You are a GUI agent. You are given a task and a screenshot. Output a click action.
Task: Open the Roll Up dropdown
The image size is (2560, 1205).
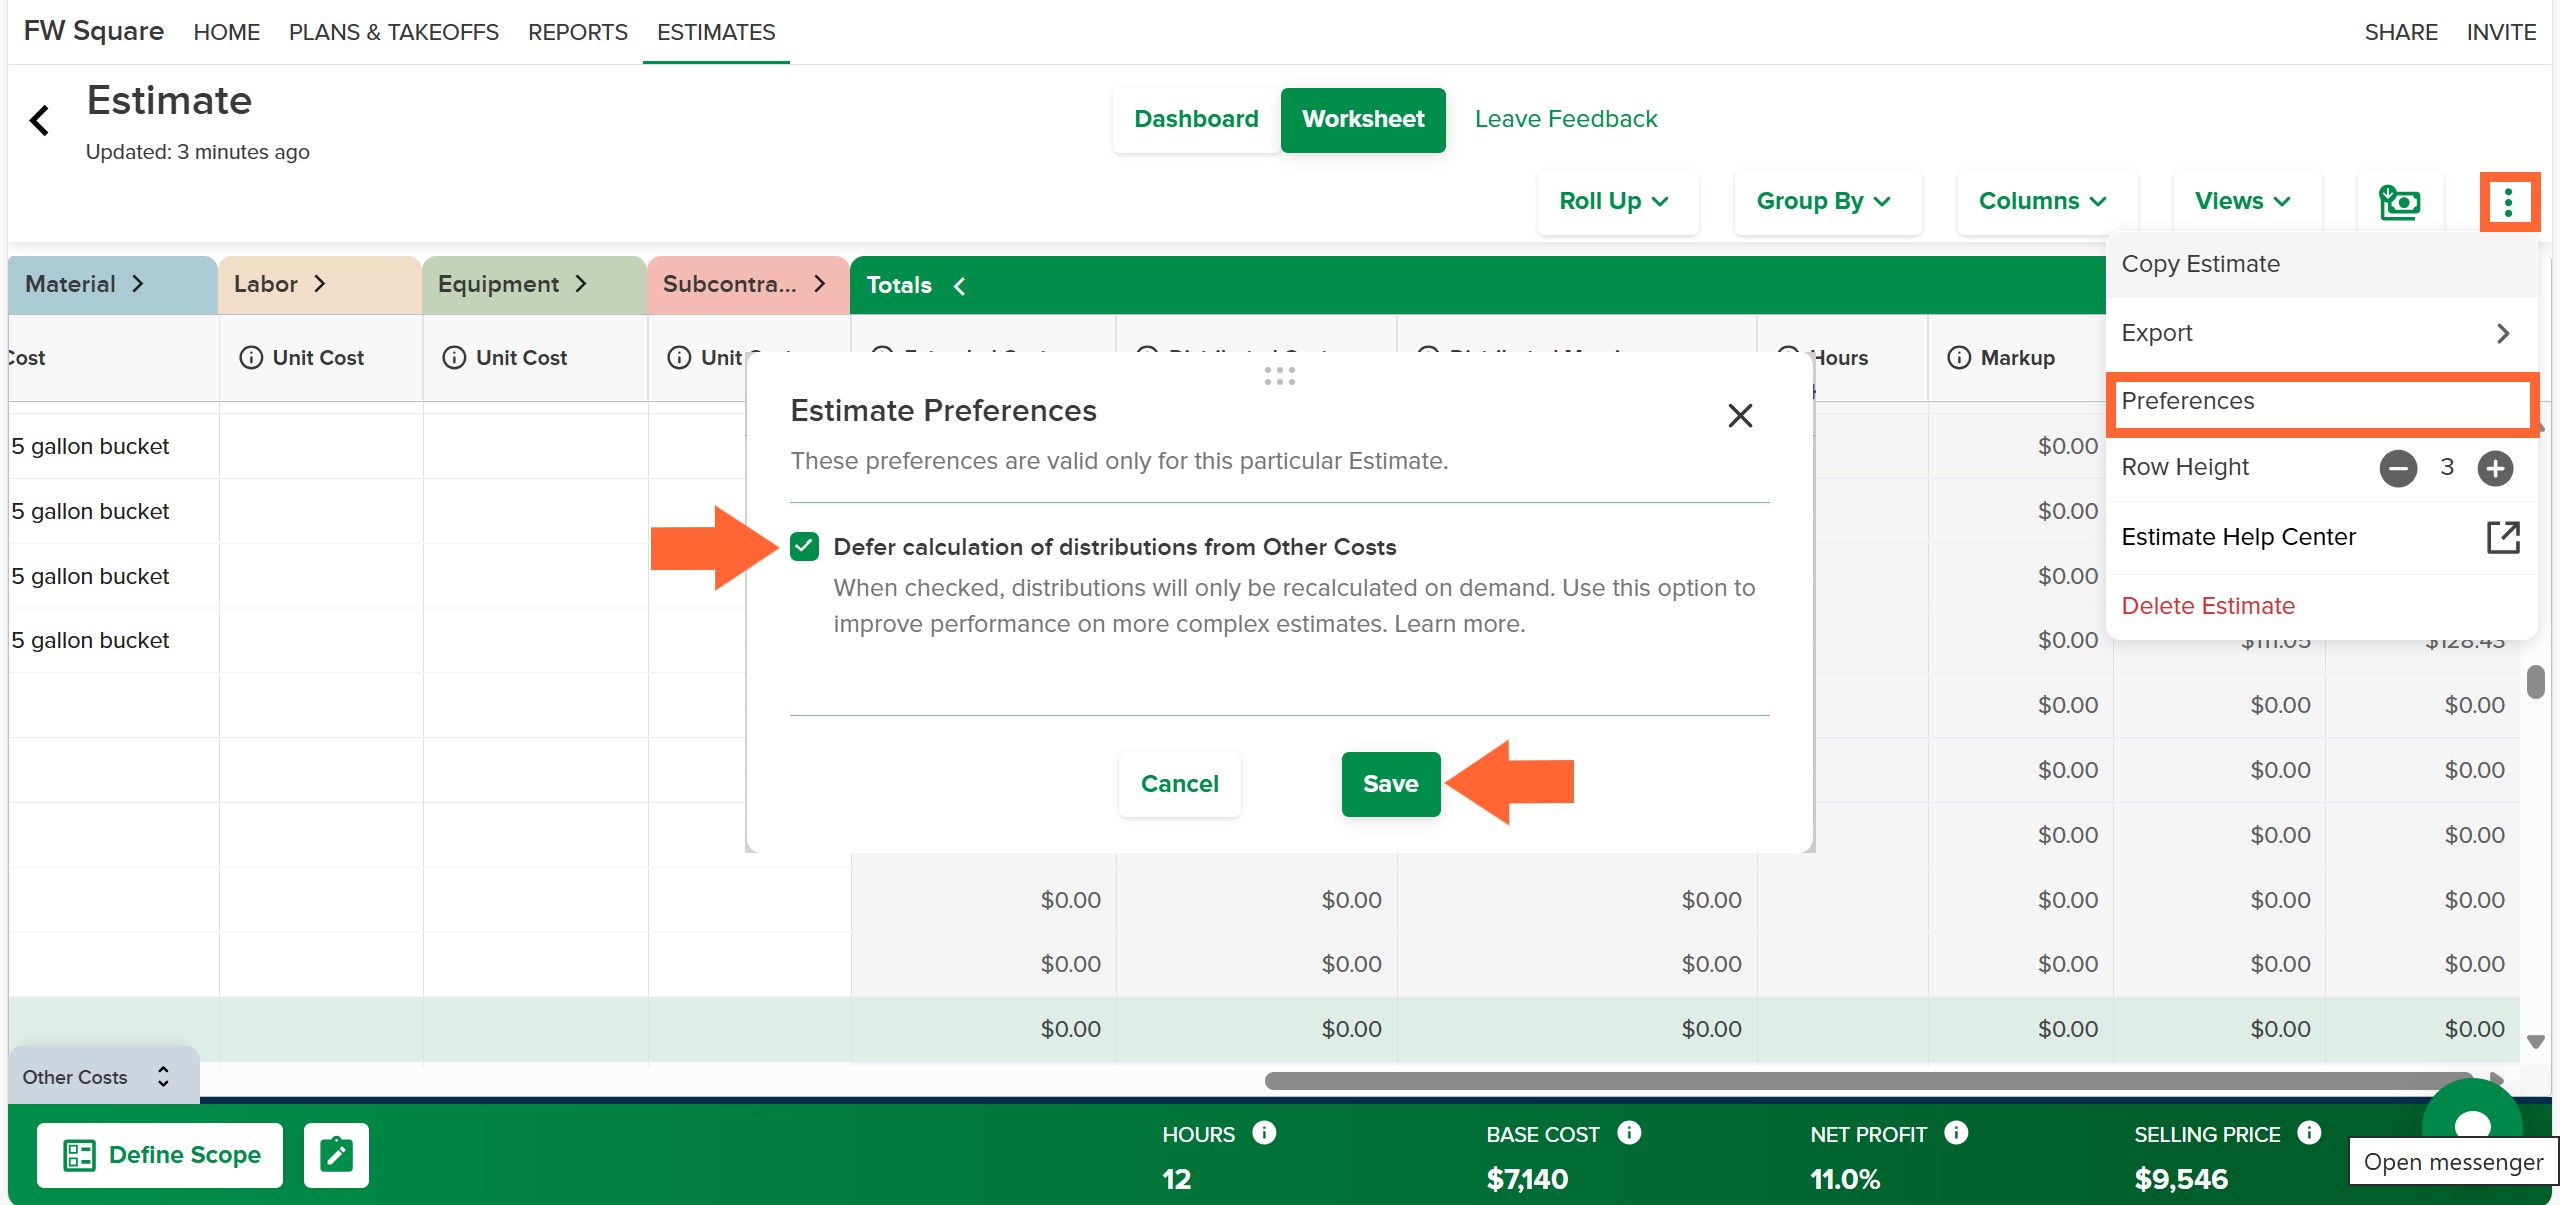pos(1616,202)
